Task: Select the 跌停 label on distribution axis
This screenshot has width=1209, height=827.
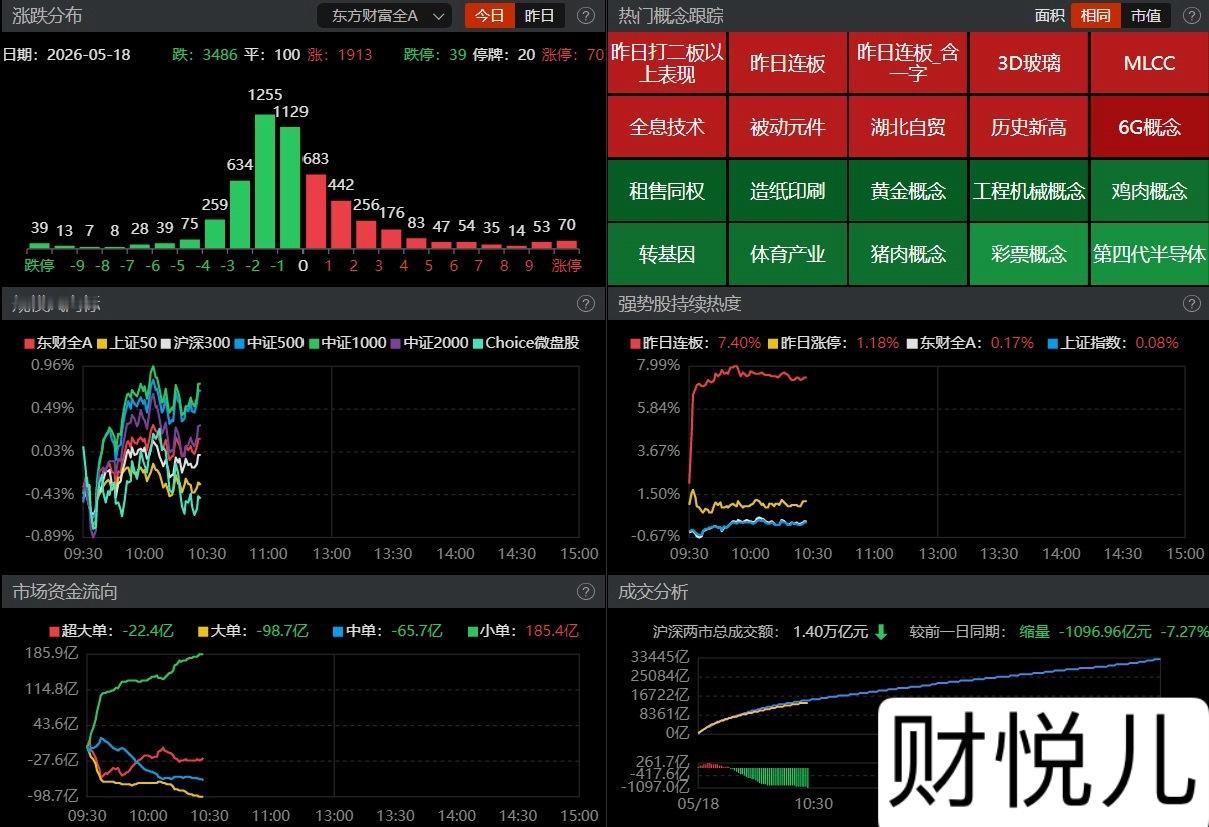Action: tap(39, 265)
